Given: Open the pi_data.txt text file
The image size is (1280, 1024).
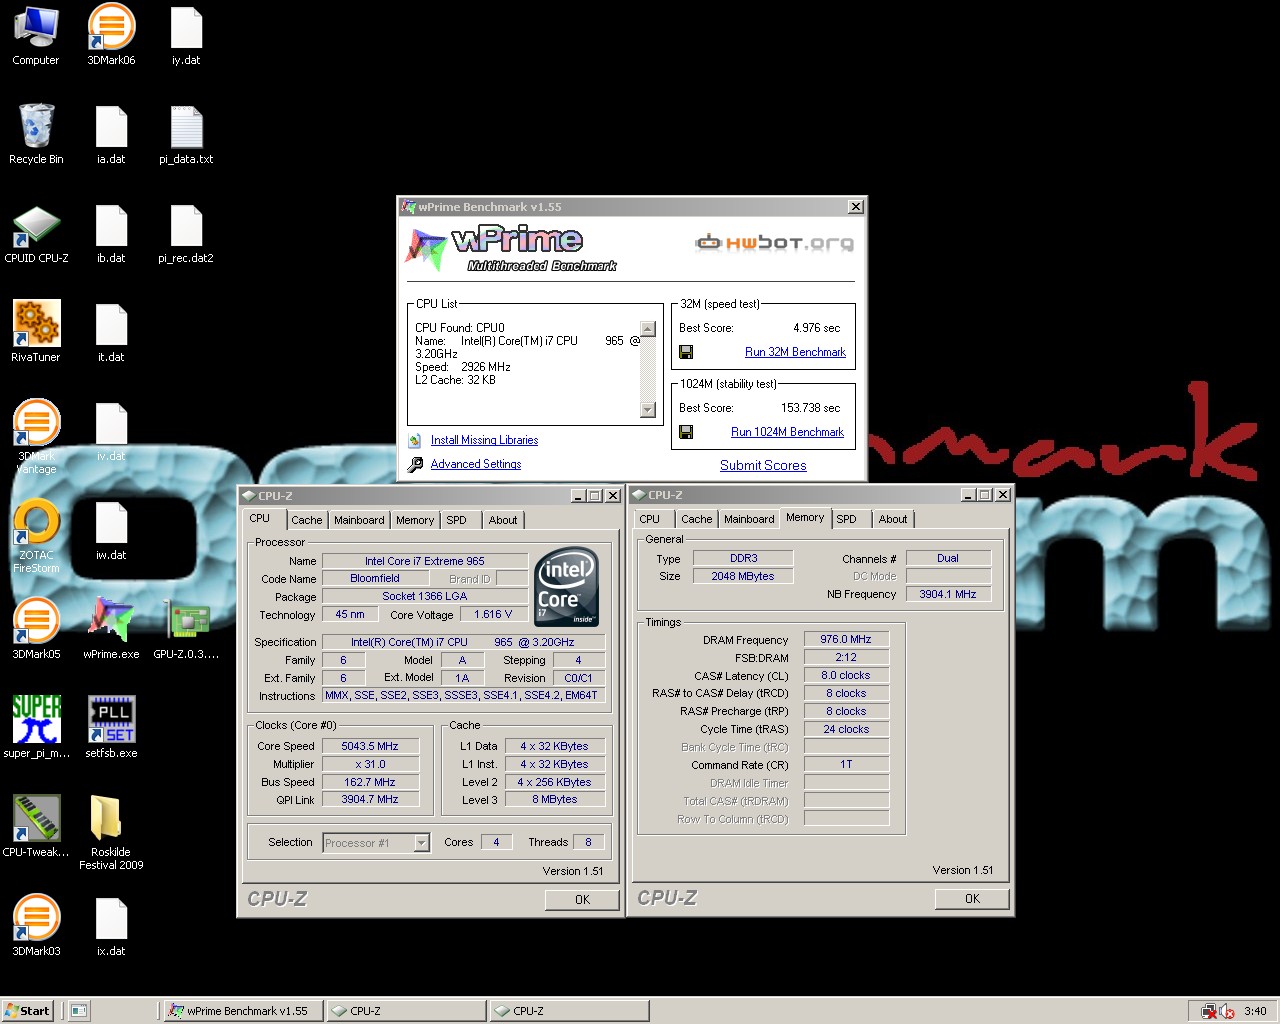Looking at the screenshot, I should tap(186, 133).
